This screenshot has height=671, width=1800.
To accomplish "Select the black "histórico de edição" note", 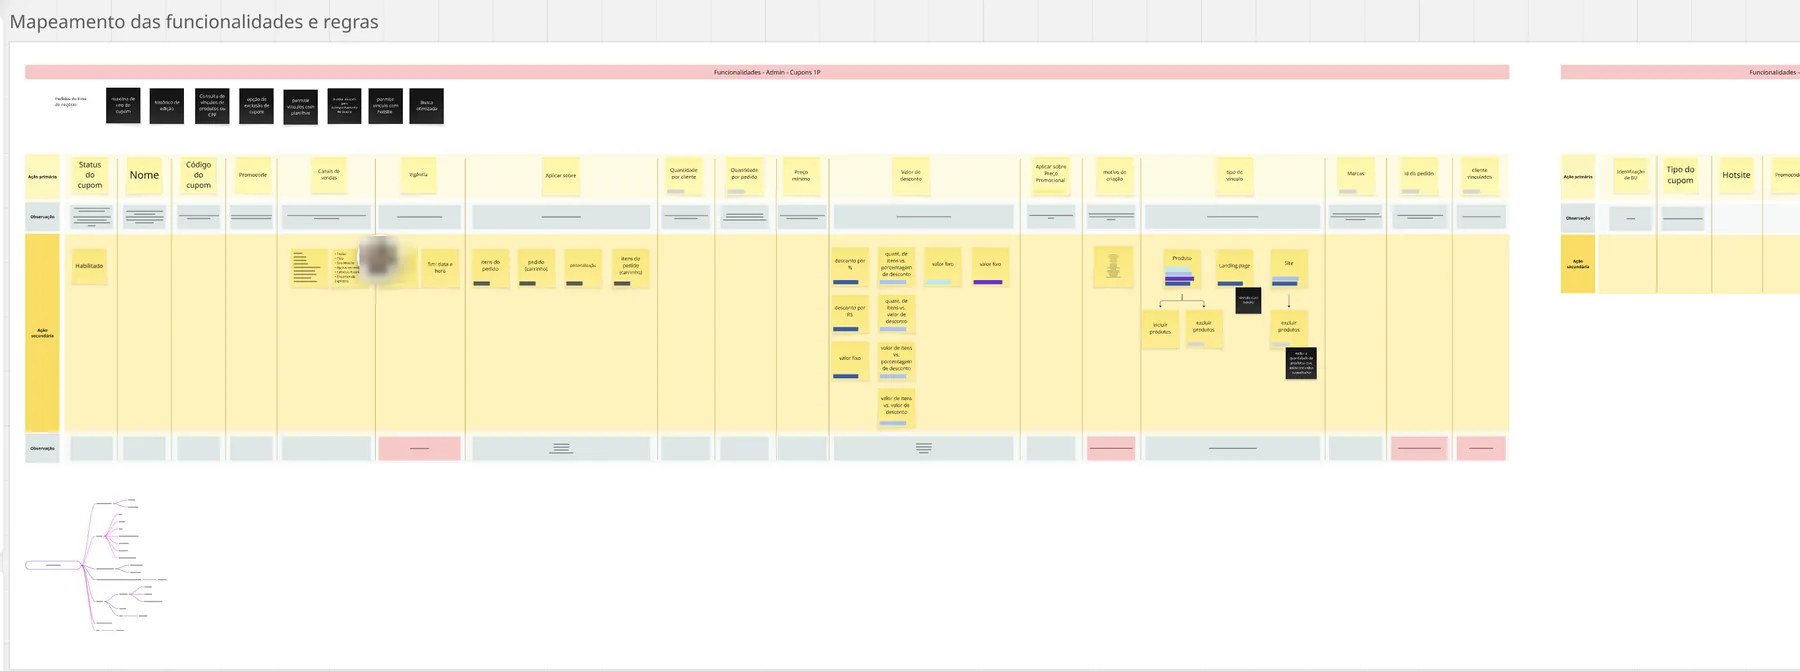I will [167, 106].
